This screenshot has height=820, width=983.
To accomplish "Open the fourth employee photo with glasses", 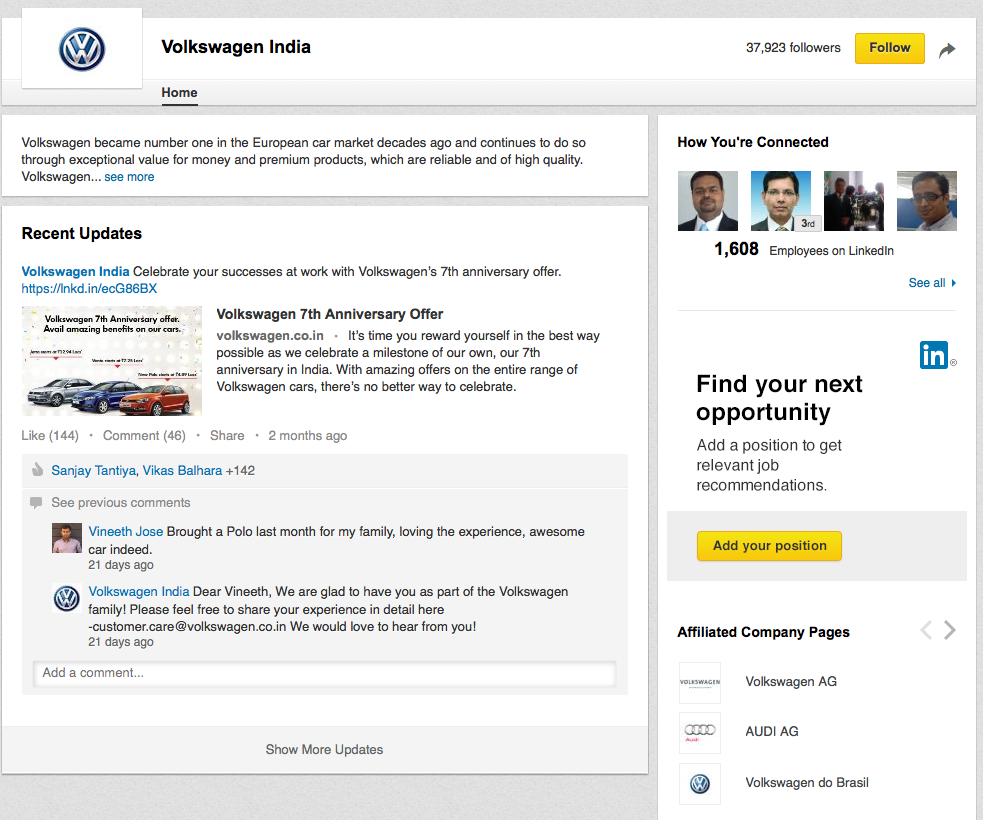I will click(x=927, y=201).
